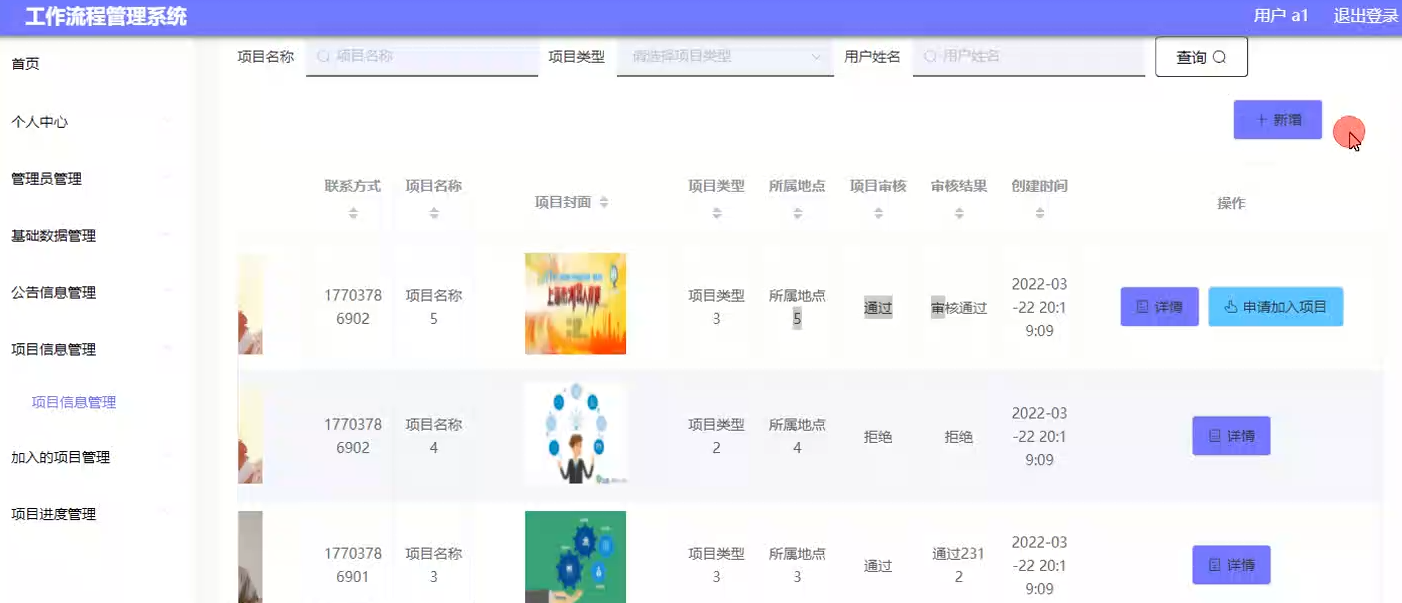This screenshot has width=1402, height=603.
Task: Click 详情 button on the 项目名称4 row
Action: (1231, 436)
